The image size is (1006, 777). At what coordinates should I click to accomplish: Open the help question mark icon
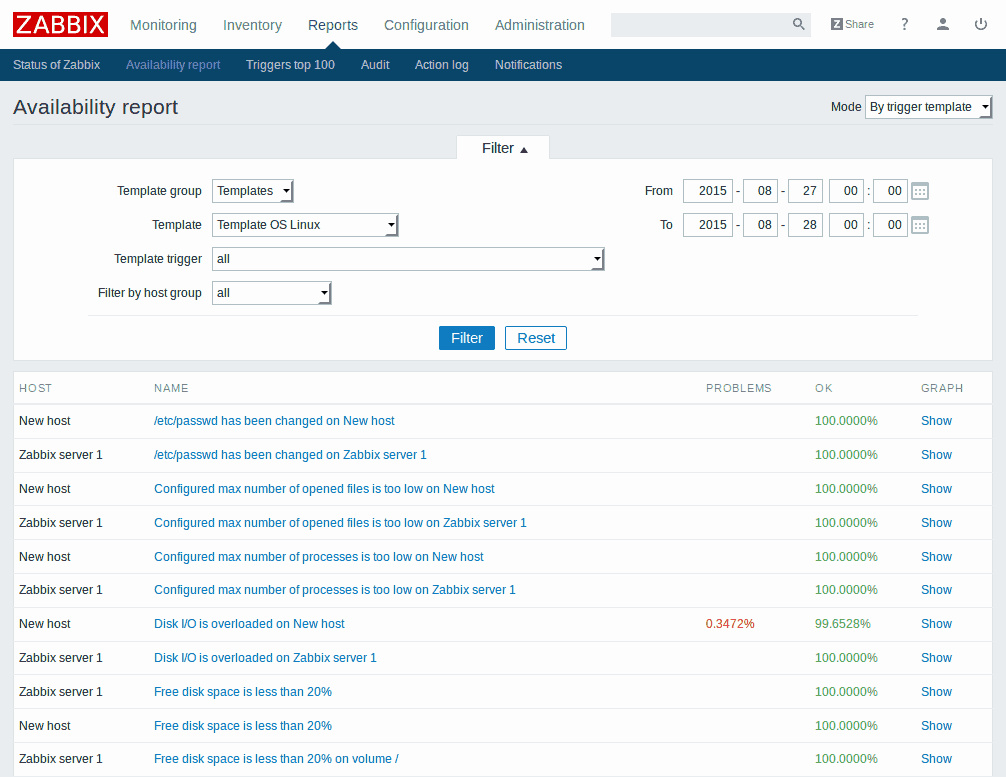[x=905, y=24]
